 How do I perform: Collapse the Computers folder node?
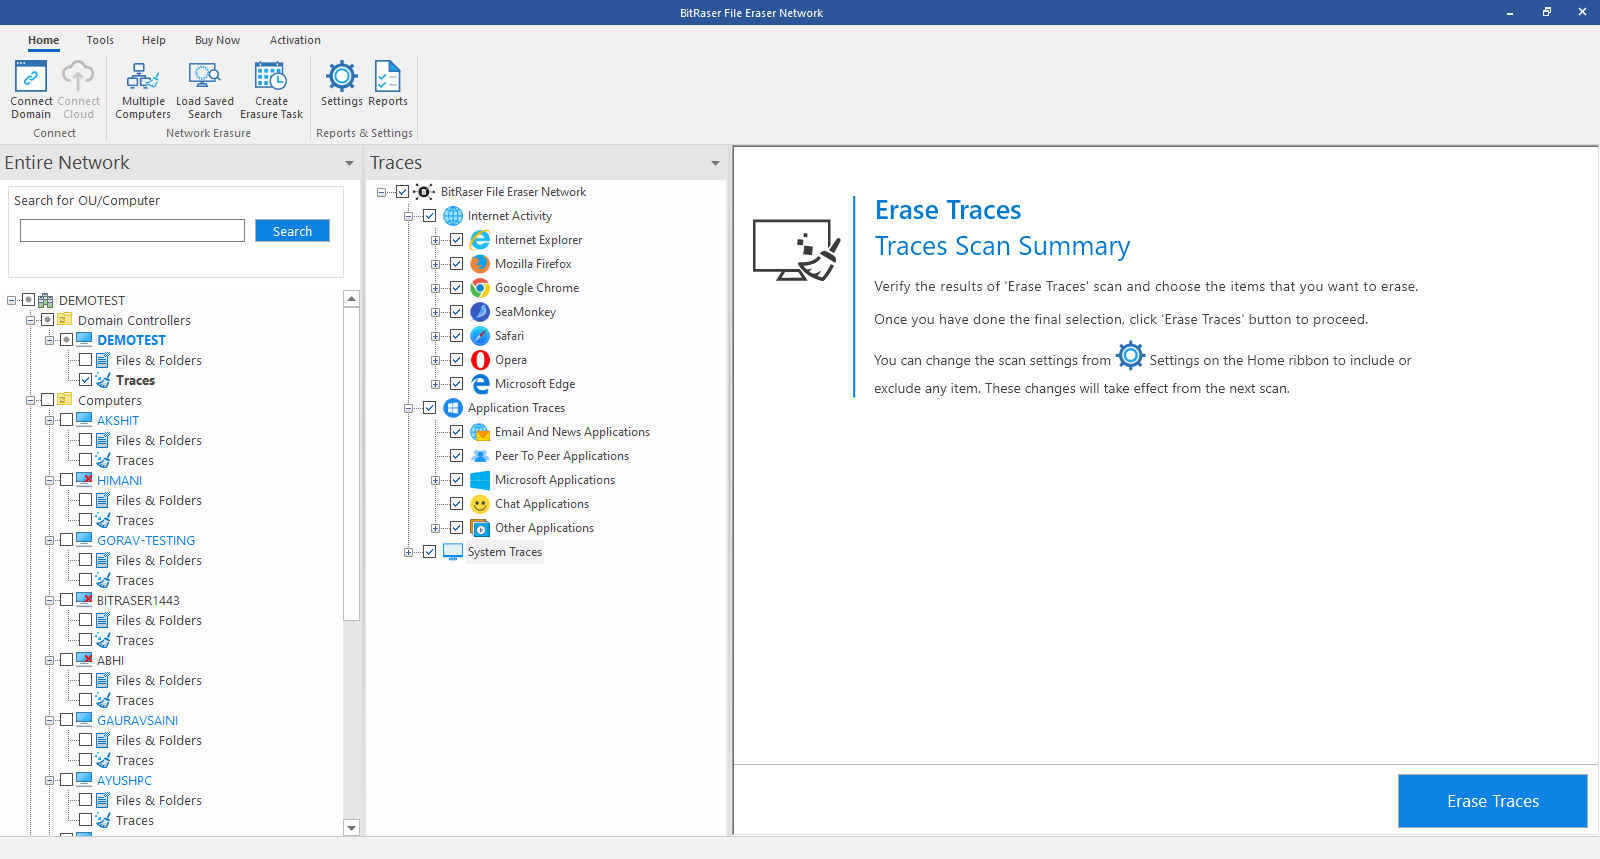click(30, 400)
